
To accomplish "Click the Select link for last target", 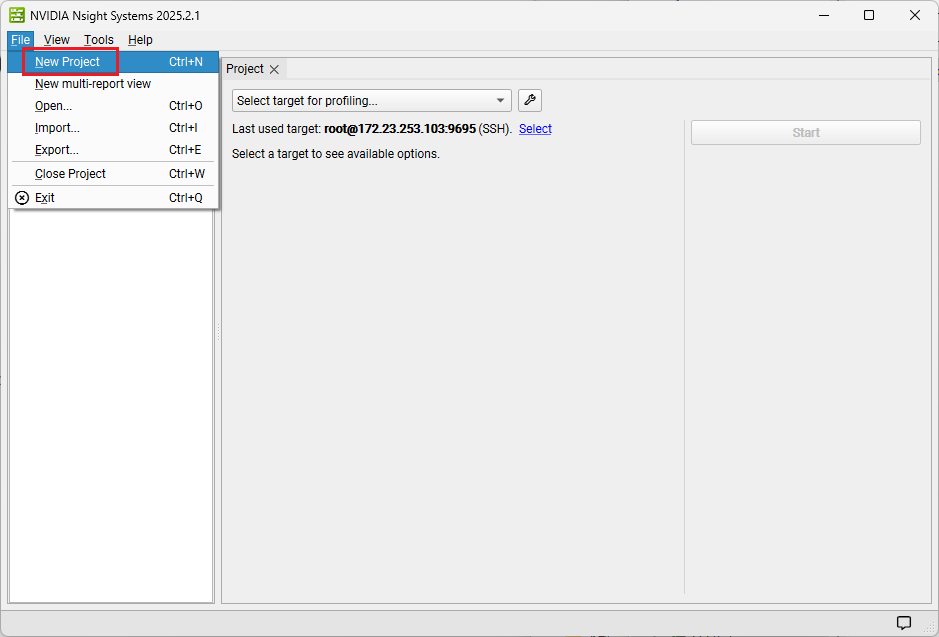I will click(x=535, y=129).
